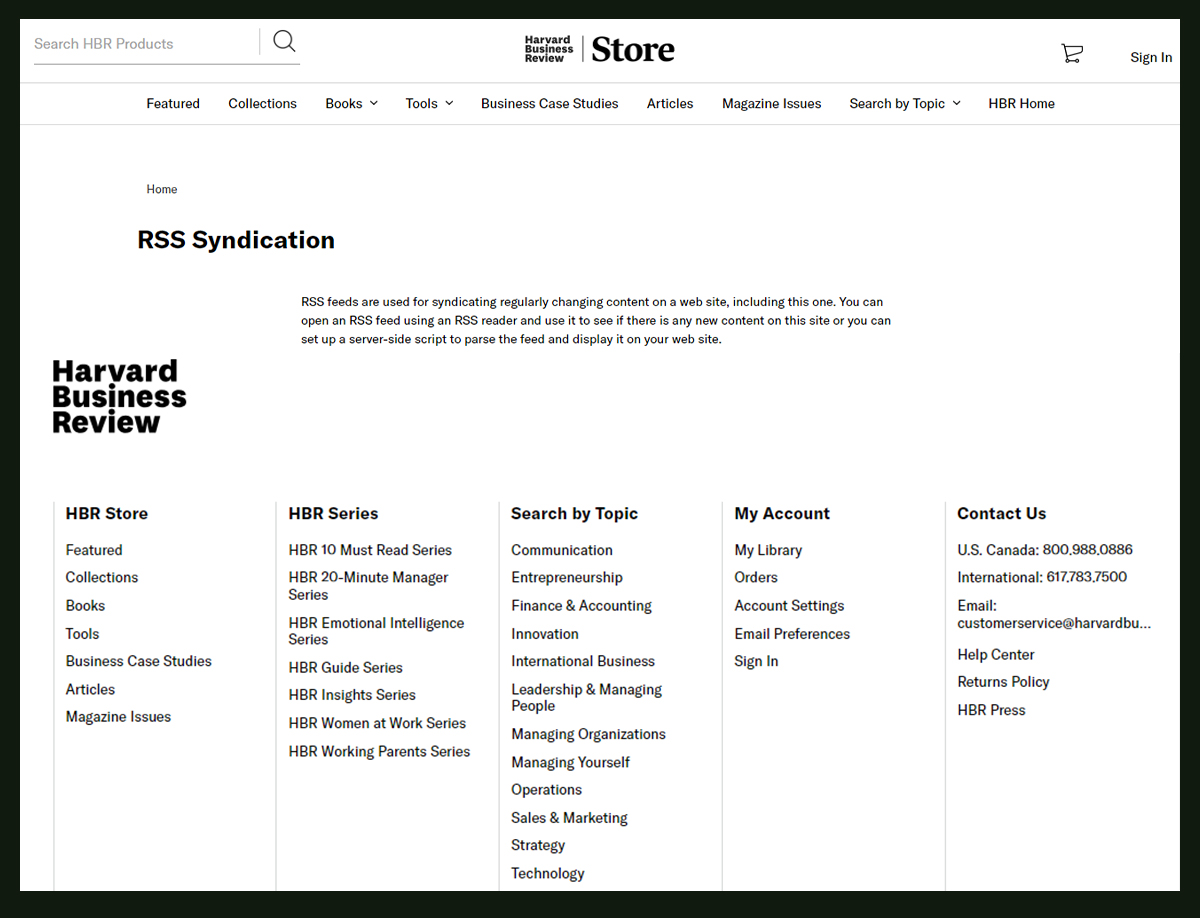Visit the HBR 10 Must Read Series link
Image resolution: width=1200 pixels, height=918 pixels.
(x=370, y=549)
